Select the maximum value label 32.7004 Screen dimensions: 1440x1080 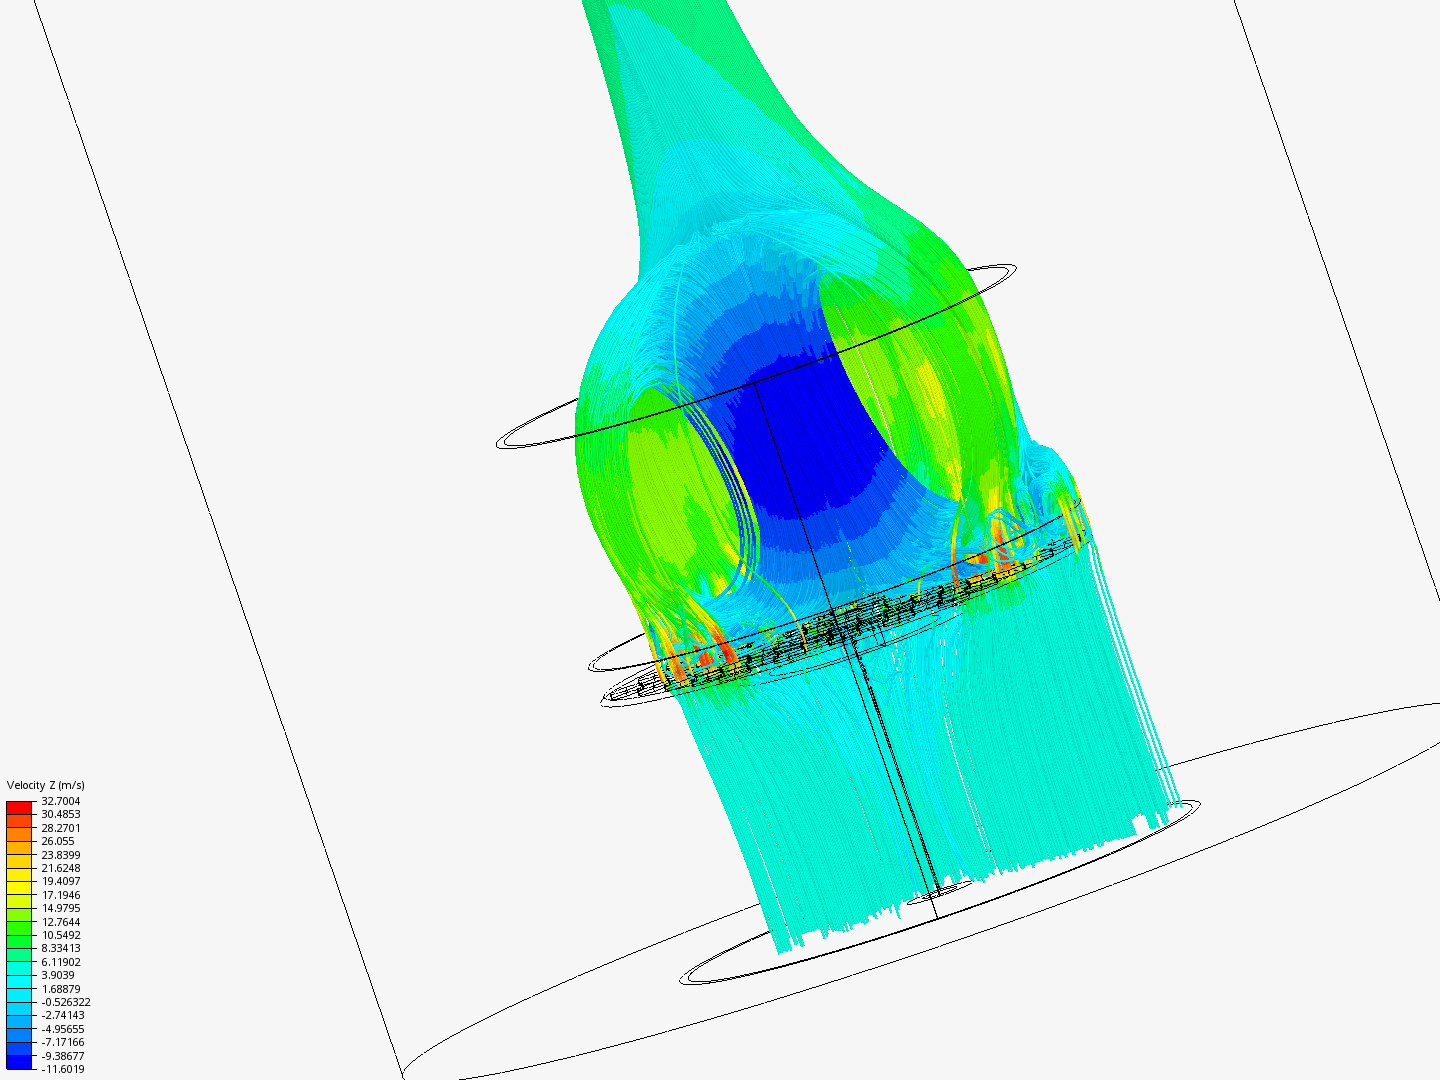[x=60, y=801]
